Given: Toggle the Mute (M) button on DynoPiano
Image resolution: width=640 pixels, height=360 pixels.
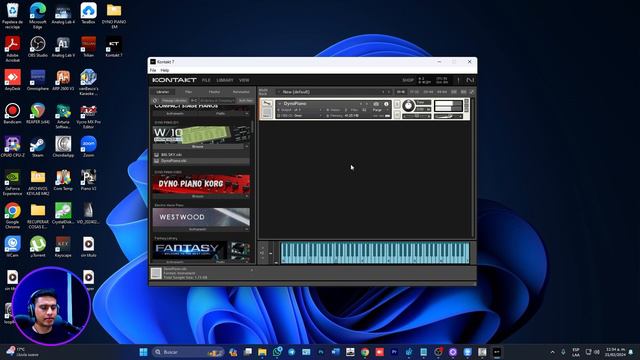Looking at the screenshot, I should point(397,115).
